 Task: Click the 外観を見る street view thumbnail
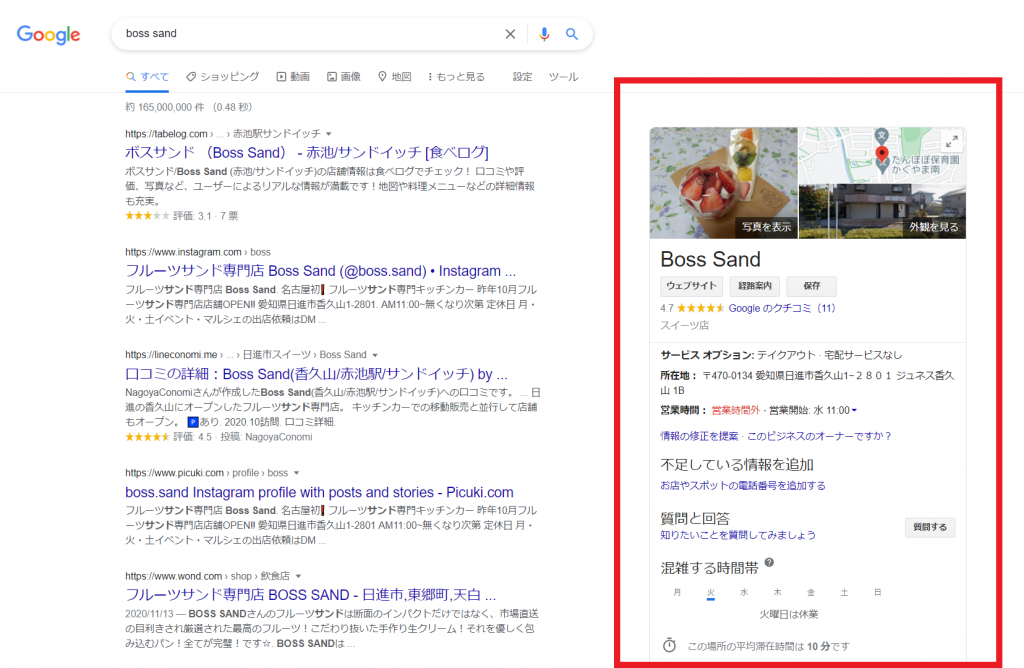tap(882, 212)
